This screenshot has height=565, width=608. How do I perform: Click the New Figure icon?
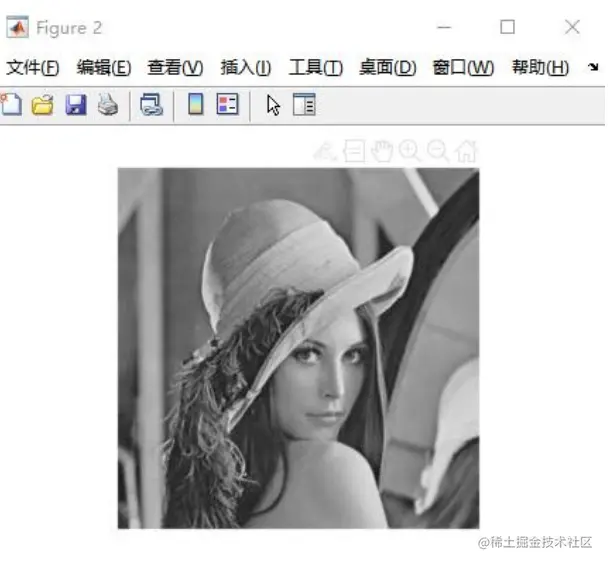11,104
